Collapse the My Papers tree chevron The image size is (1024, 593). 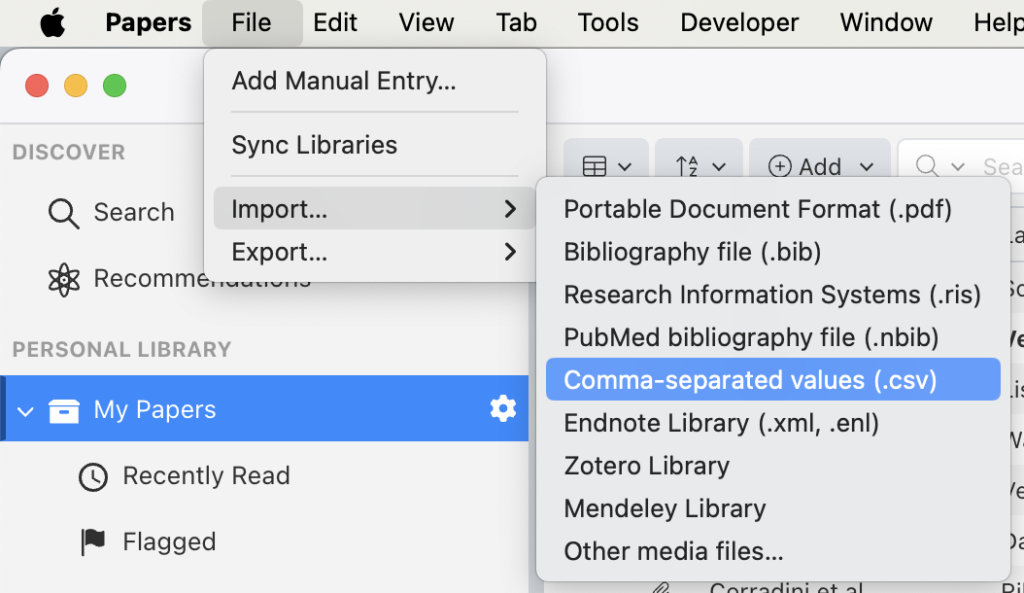point(26,410)
